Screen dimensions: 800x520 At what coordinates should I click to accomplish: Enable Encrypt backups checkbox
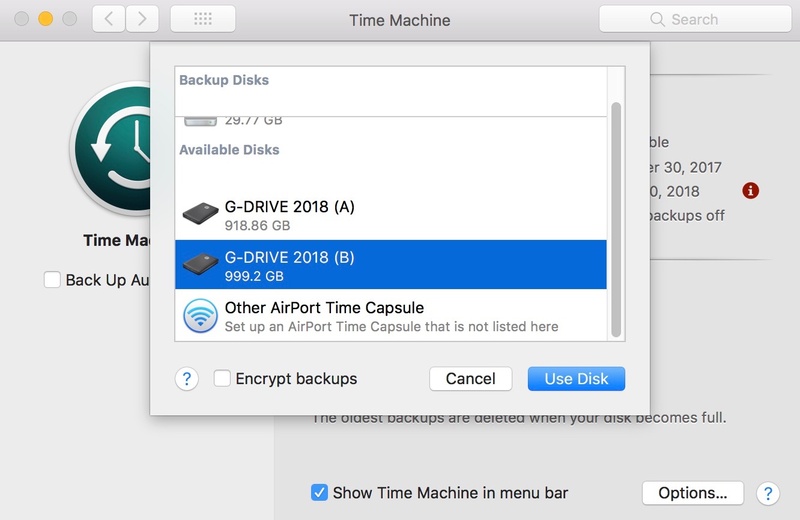click(x=222, y=379)
